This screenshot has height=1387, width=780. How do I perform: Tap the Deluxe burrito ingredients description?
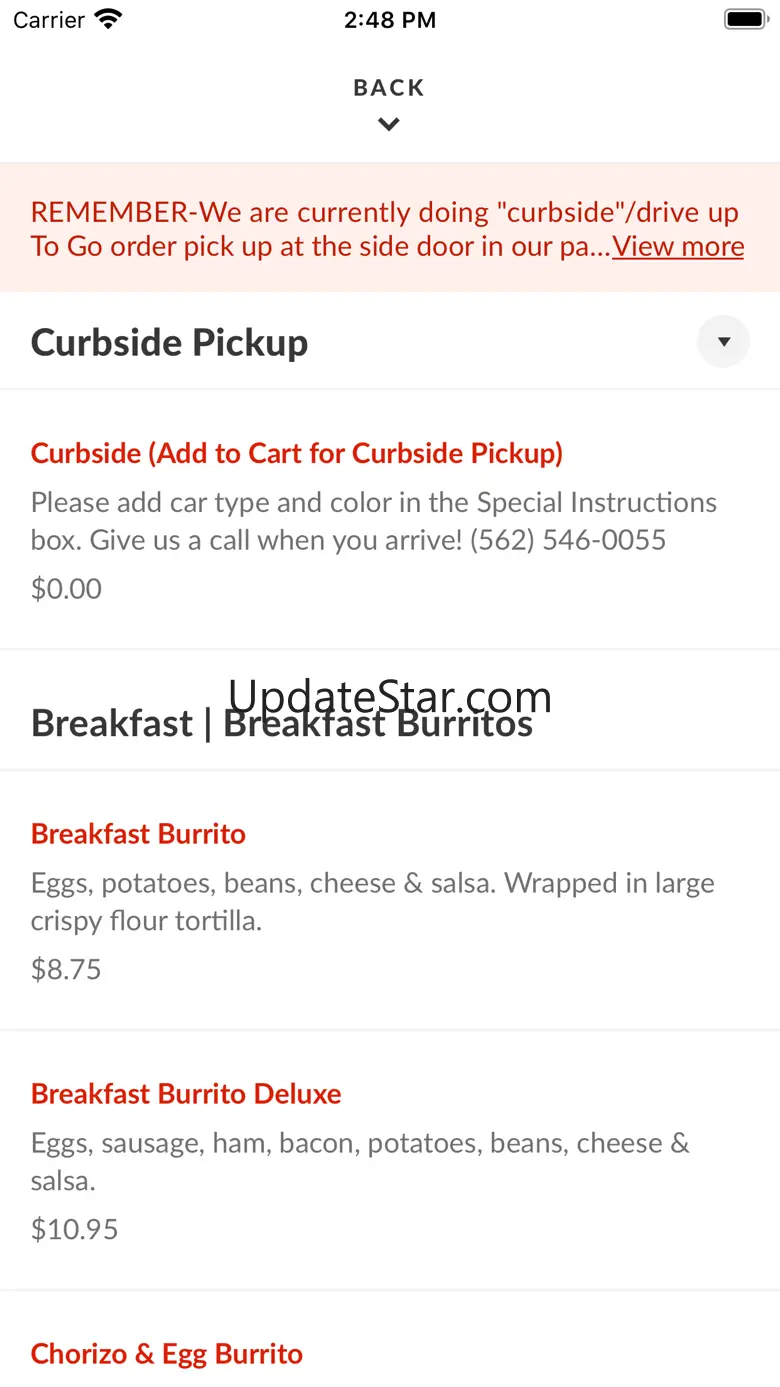pyautogui.click(x=360, y=1161)
